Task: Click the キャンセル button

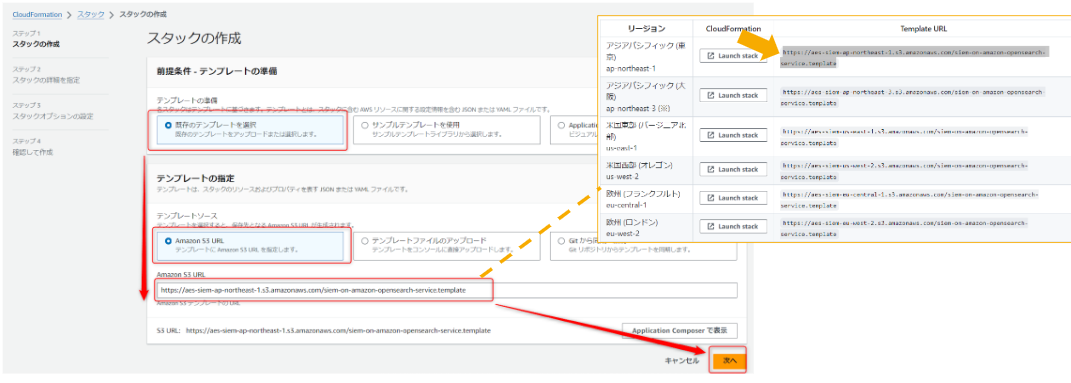Action: (682, 360)
